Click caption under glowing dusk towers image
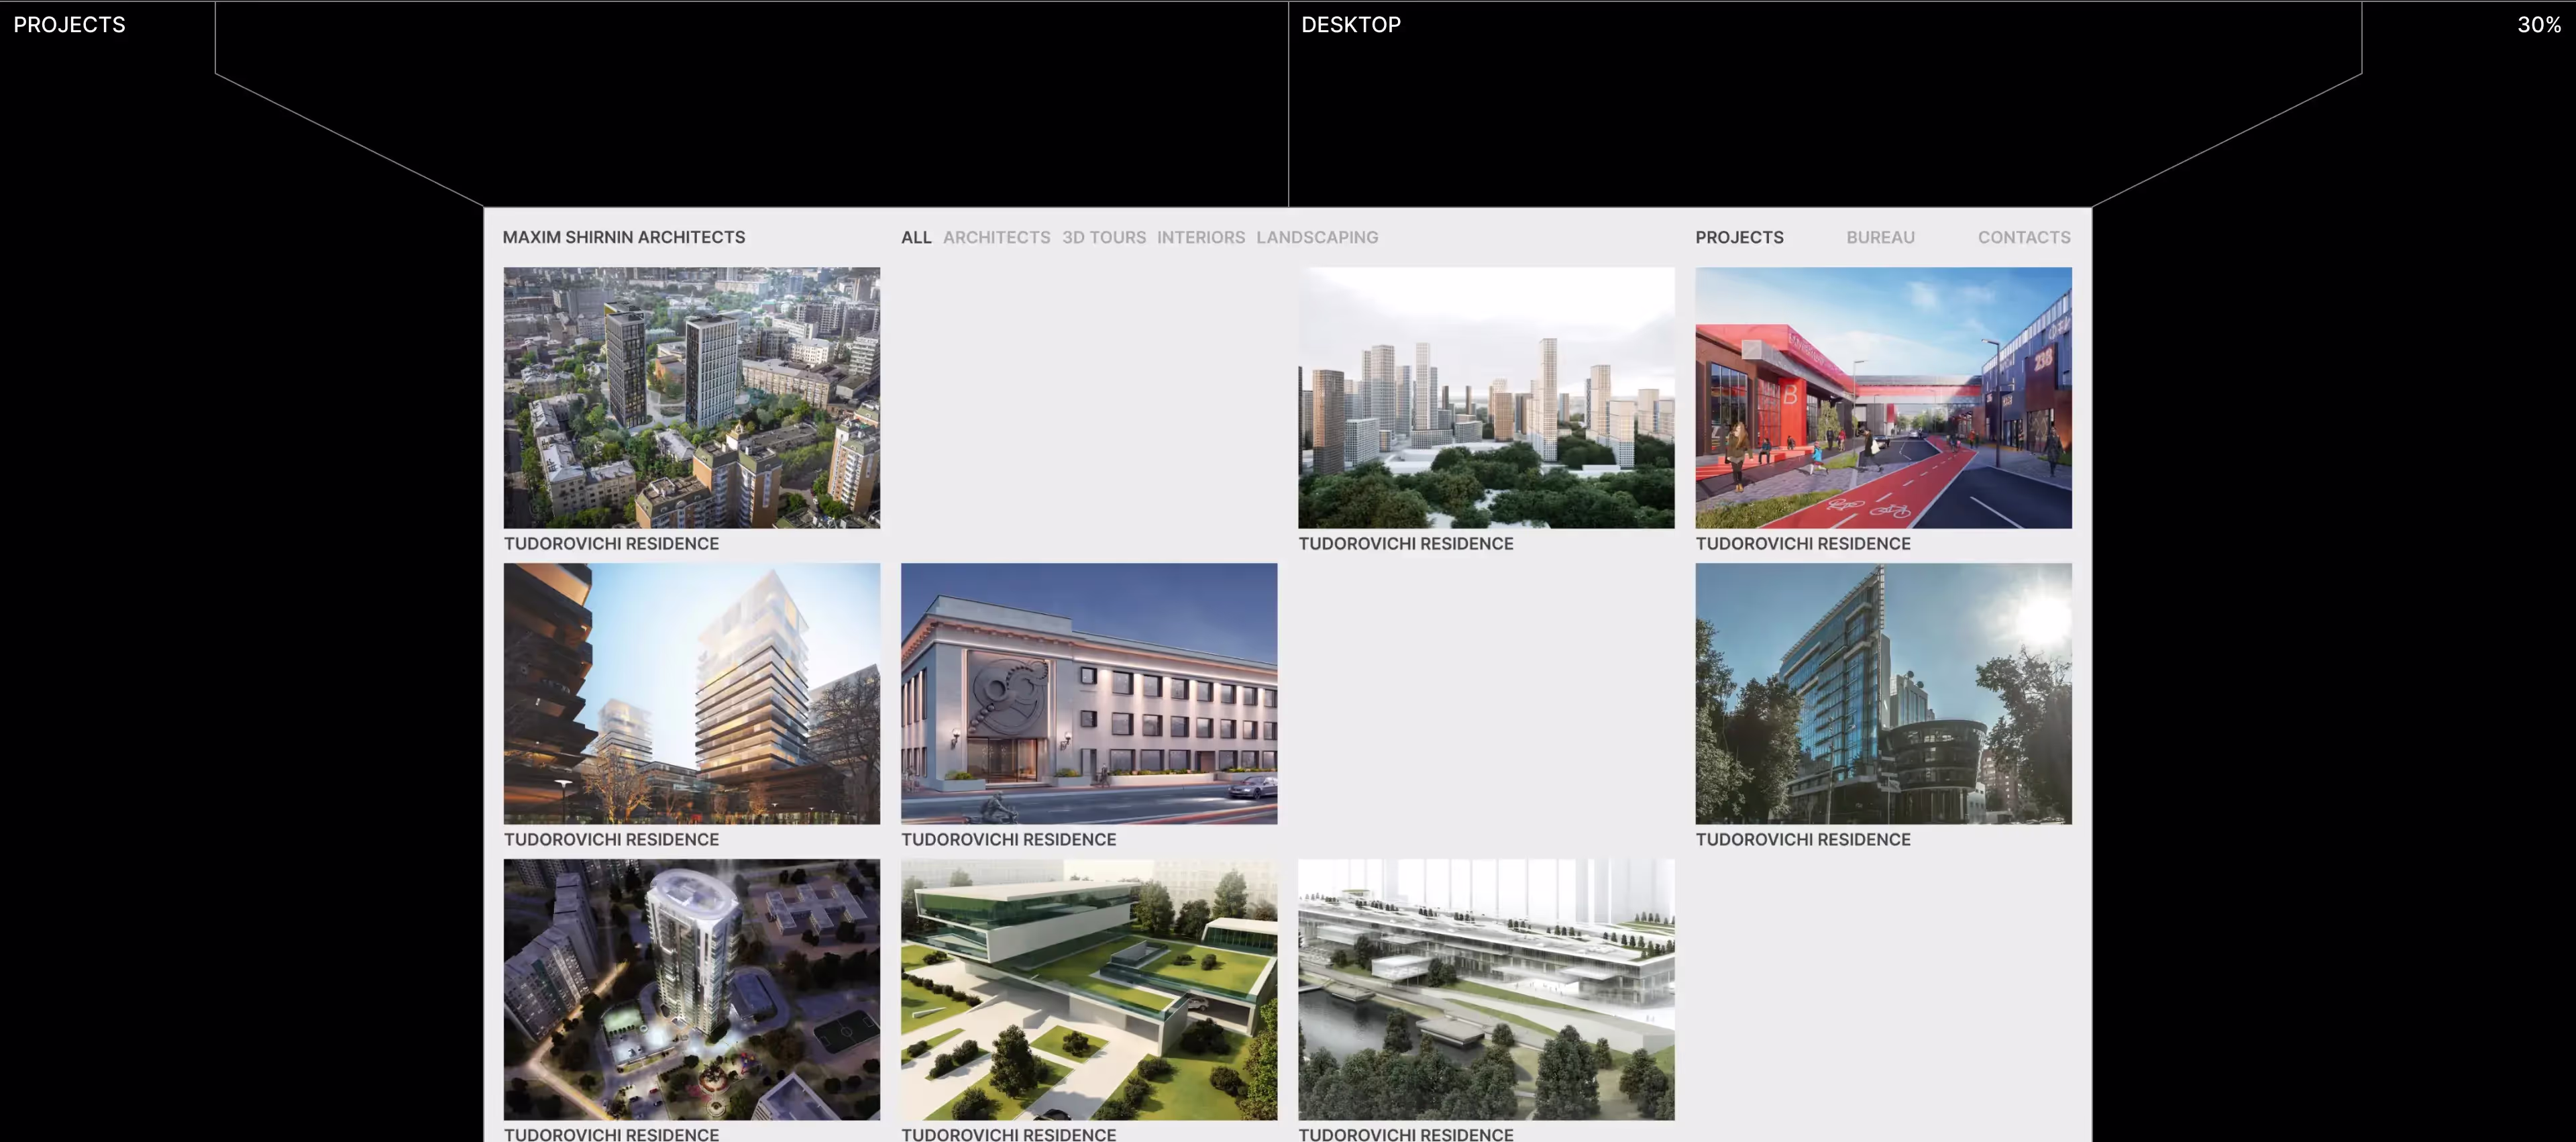The height and width of the screenshot is (1142, 2576). [x=611, y=839]
